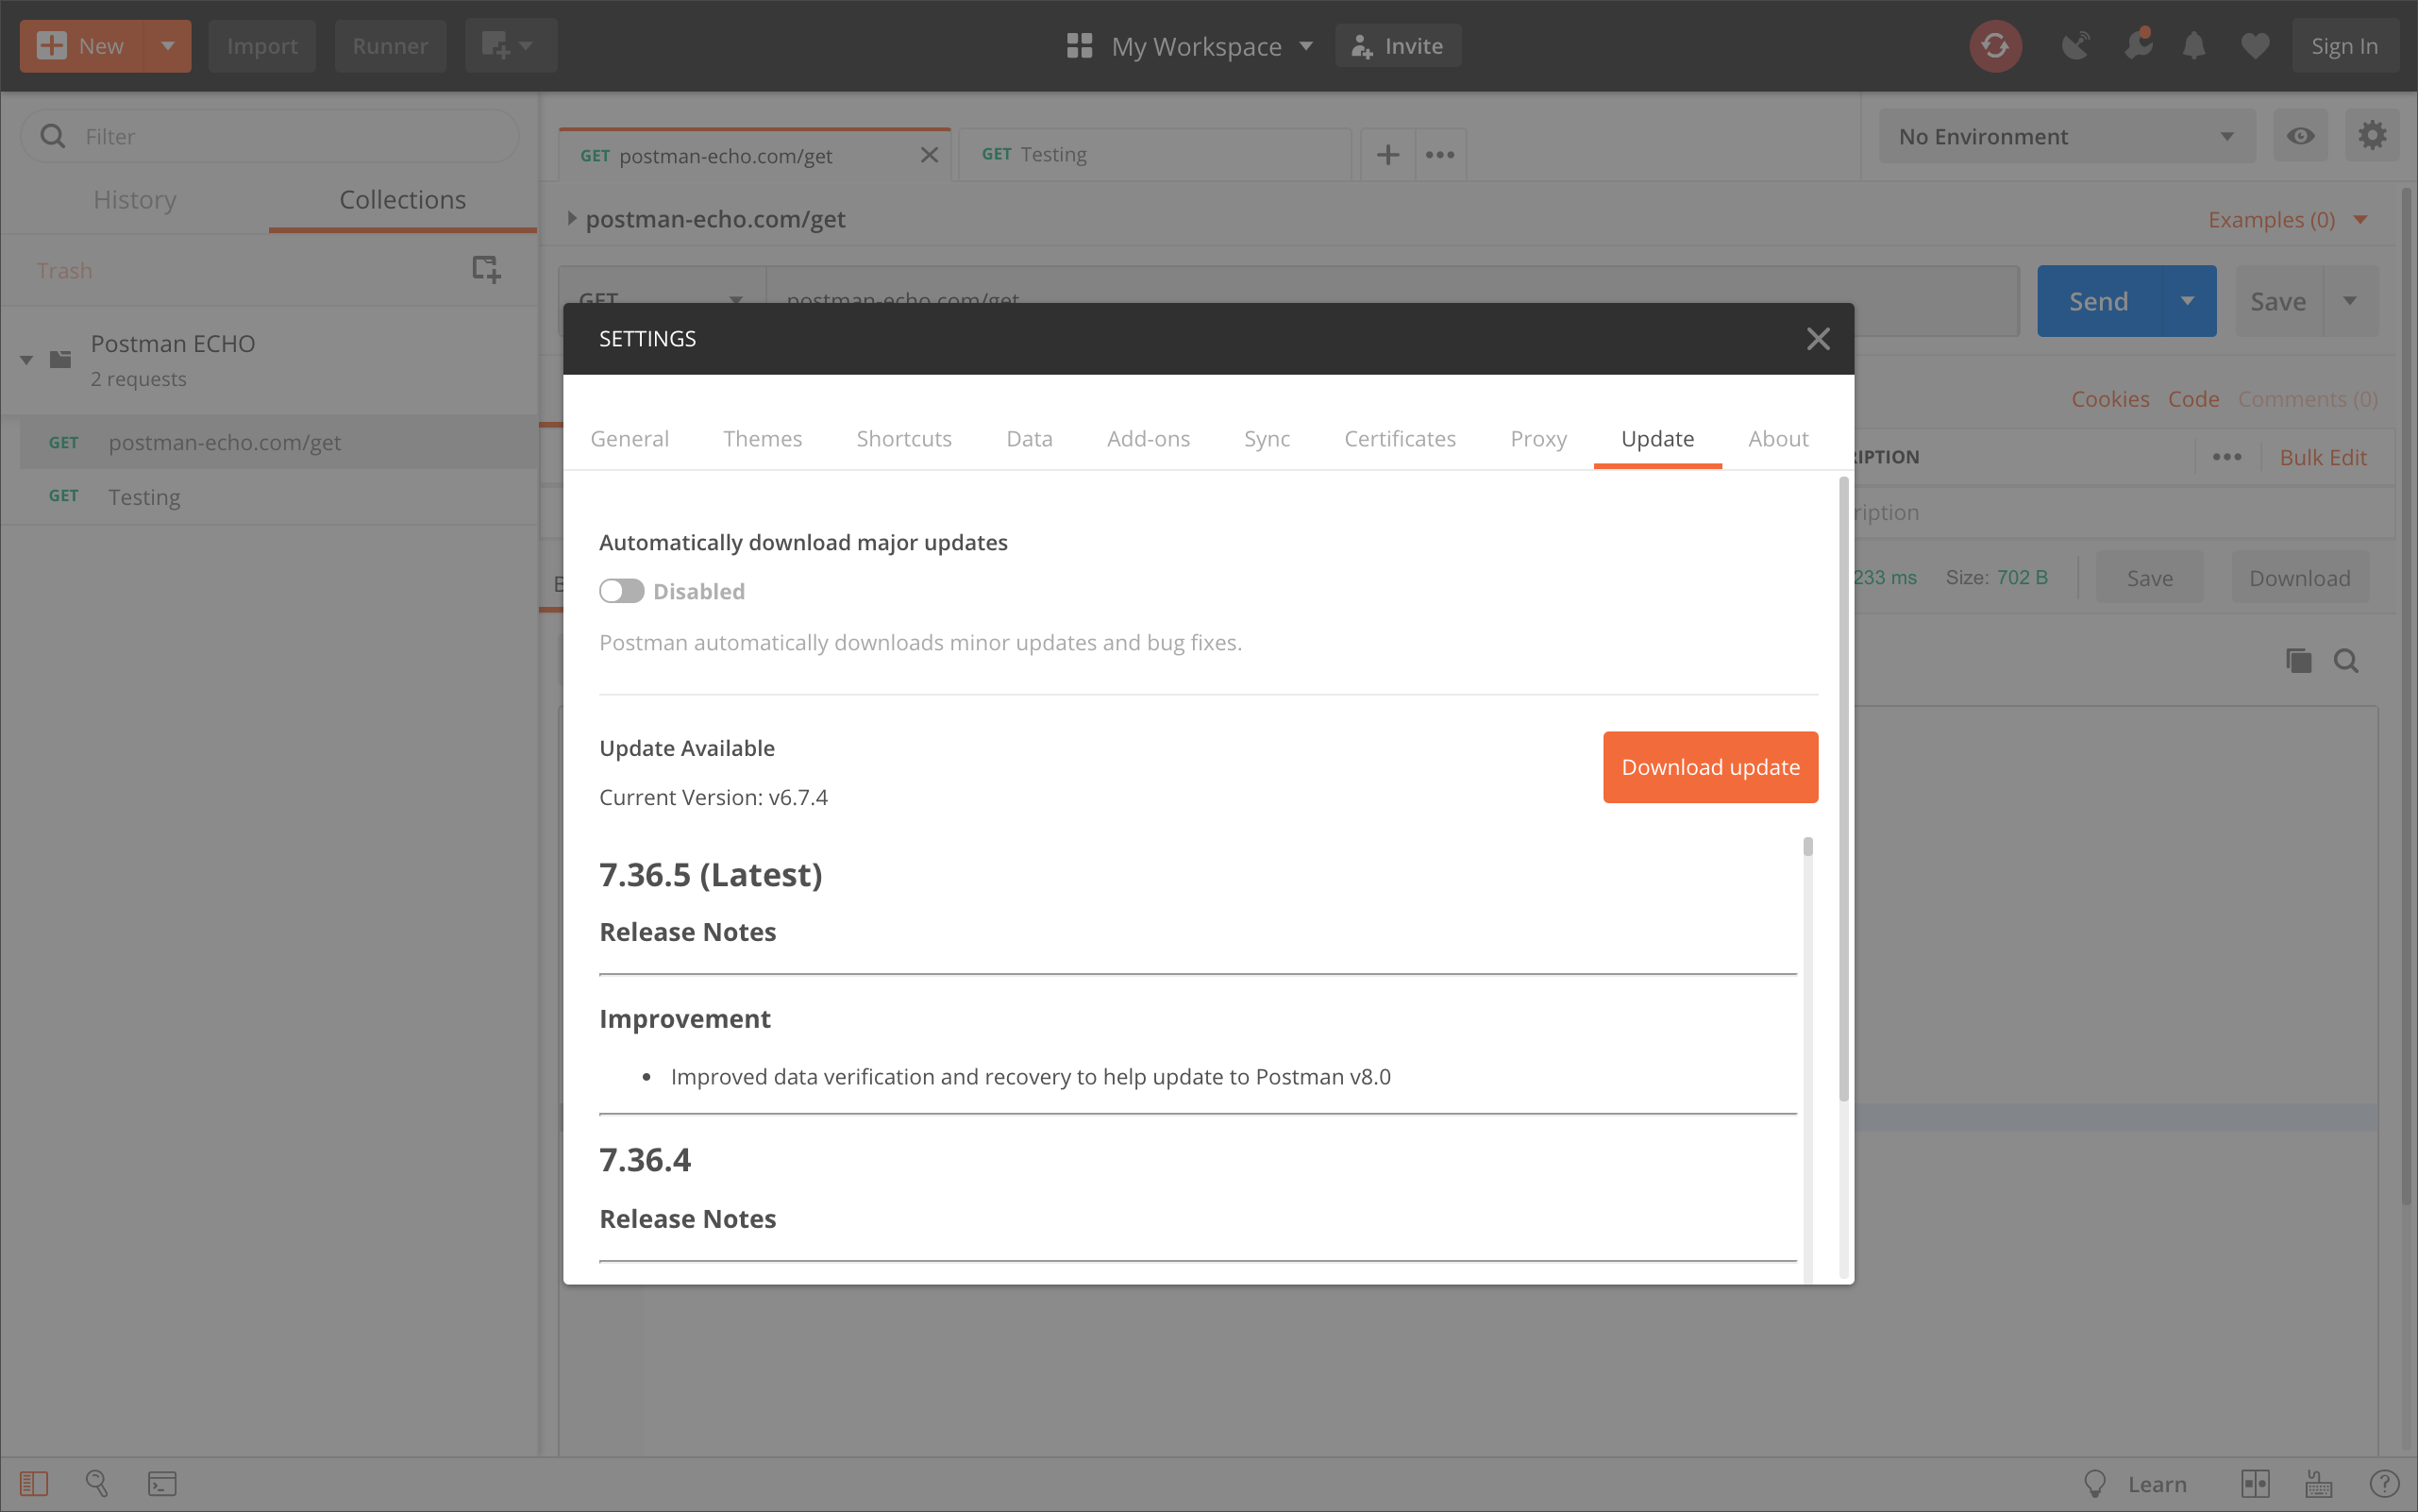The image size is (2418, 1512).
Task: Copy response using the copy icon
Action: pos(2298,661)
